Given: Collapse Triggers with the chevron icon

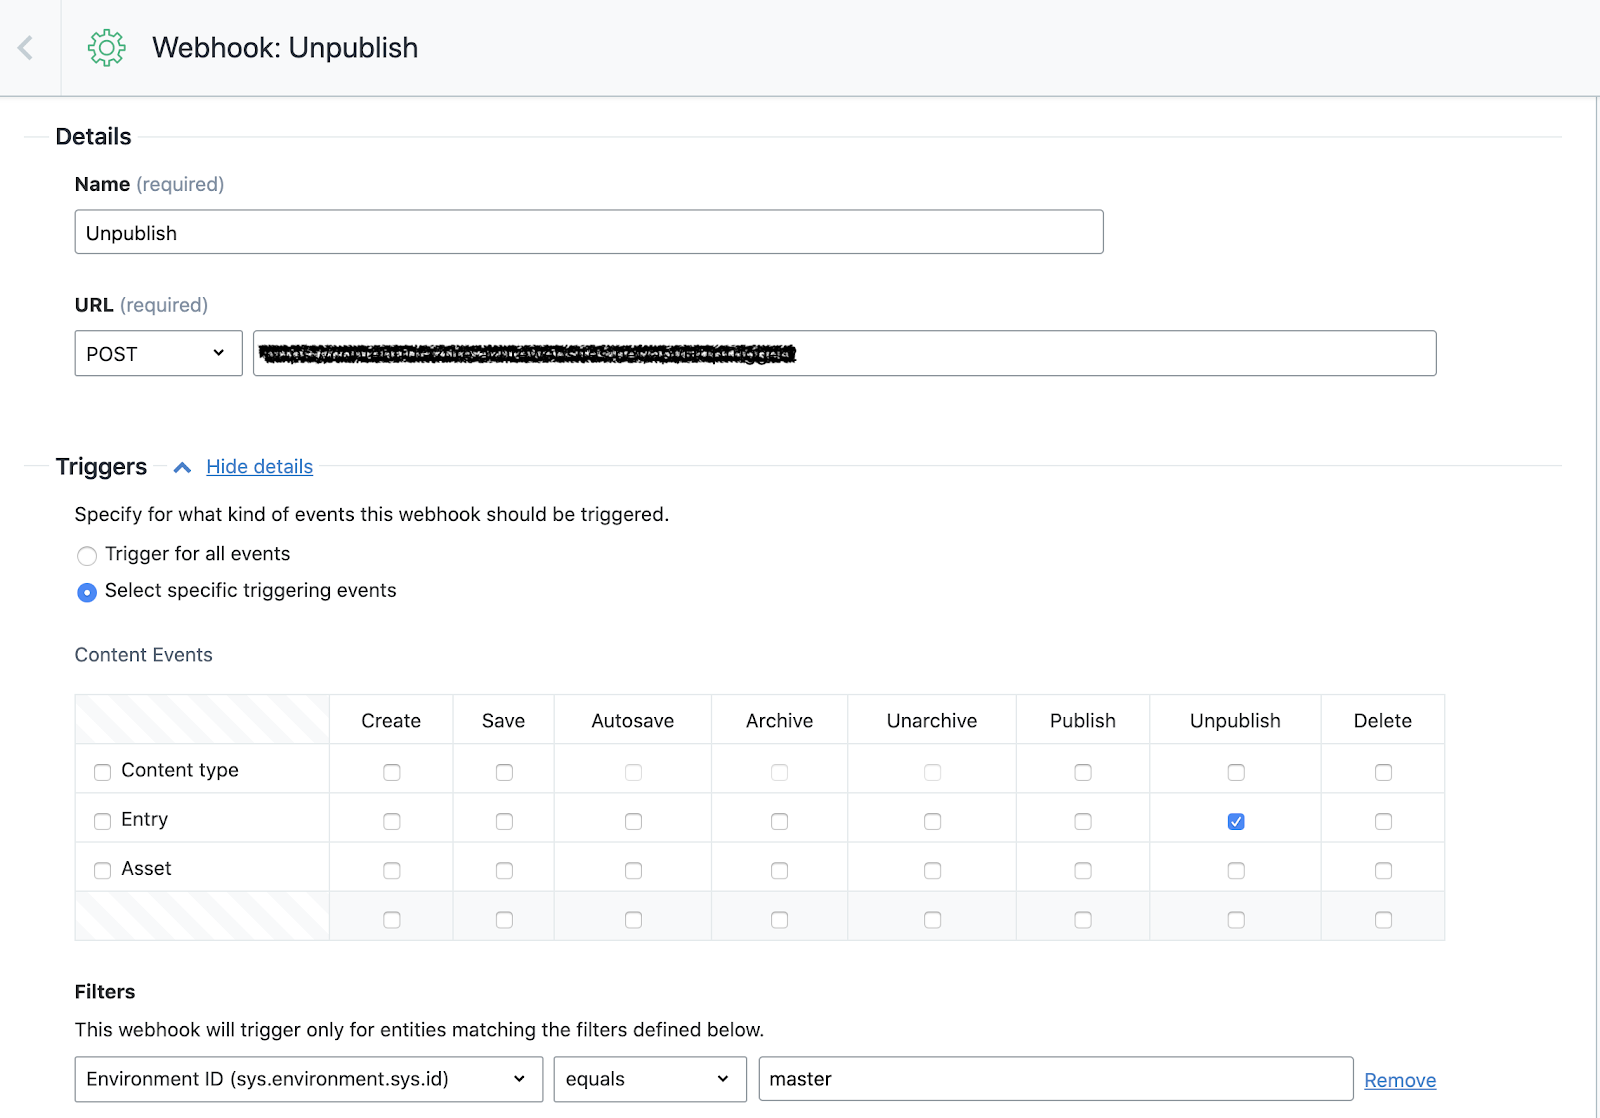Looking at the screenshot, I should pyautogui.click(x=182, y=467).
